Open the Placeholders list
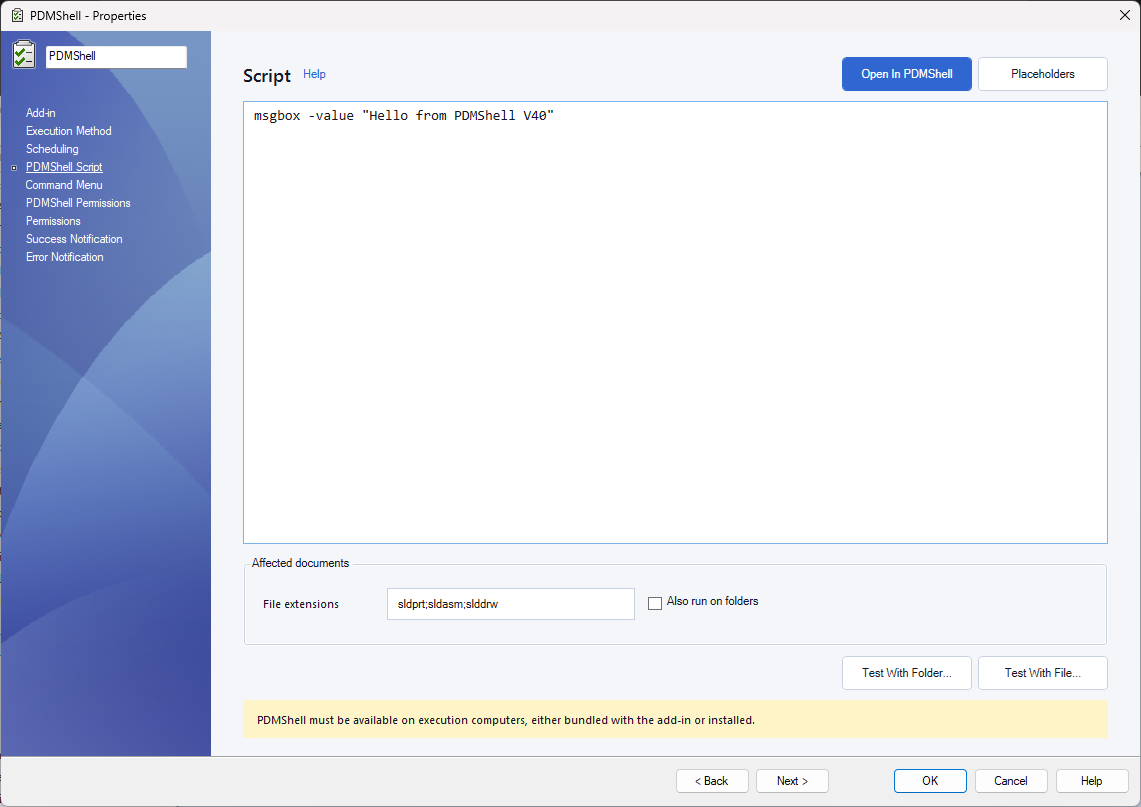The width and height of the screenshot is (1141, 807). (x=1043, y=74)
